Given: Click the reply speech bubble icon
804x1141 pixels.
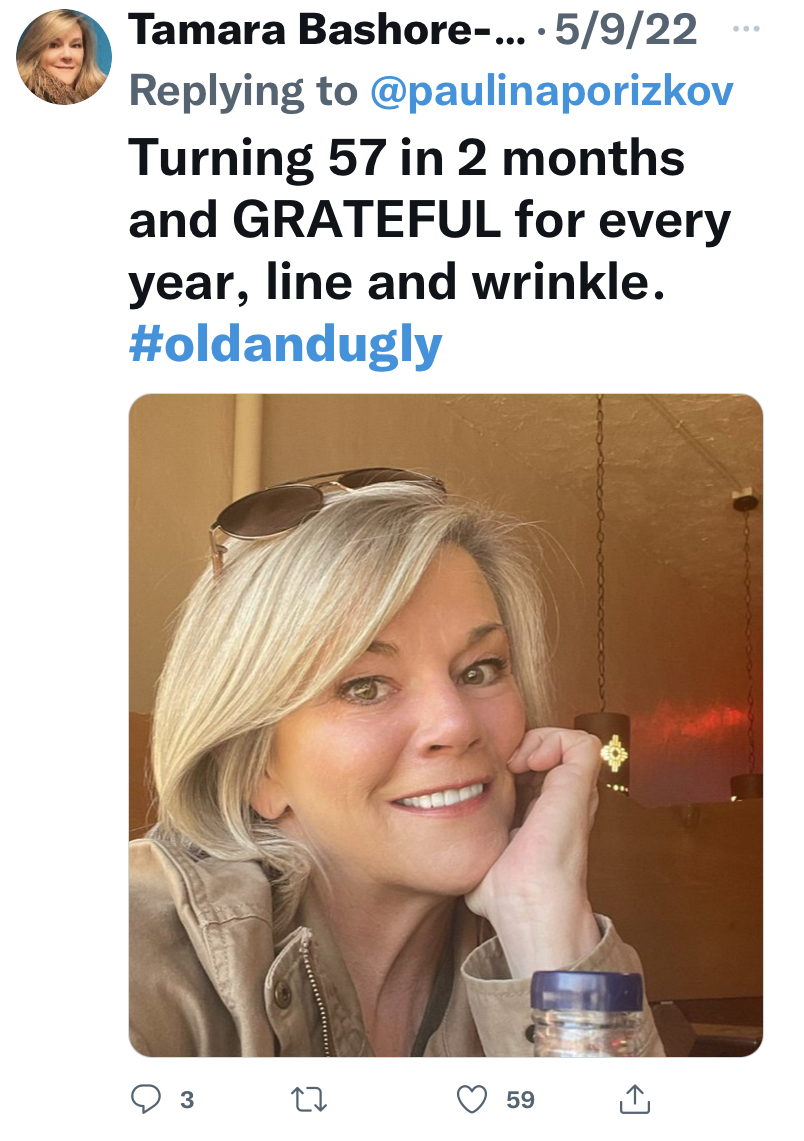Looking at the screenshot, I should [x=146, y=1100].
